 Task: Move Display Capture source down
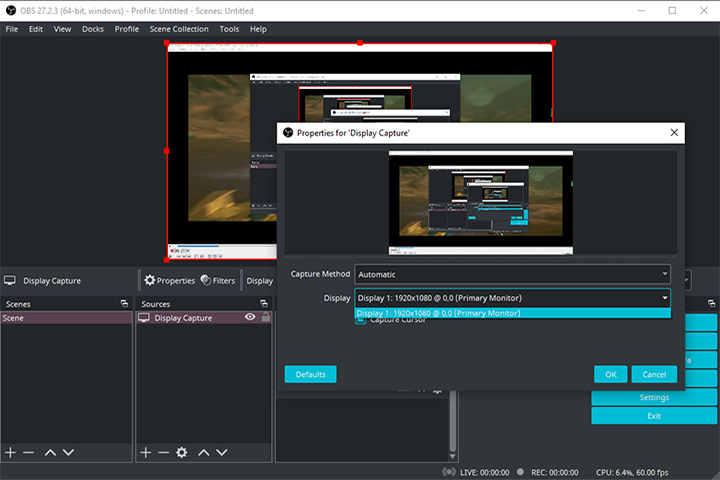tap(222, 453)
